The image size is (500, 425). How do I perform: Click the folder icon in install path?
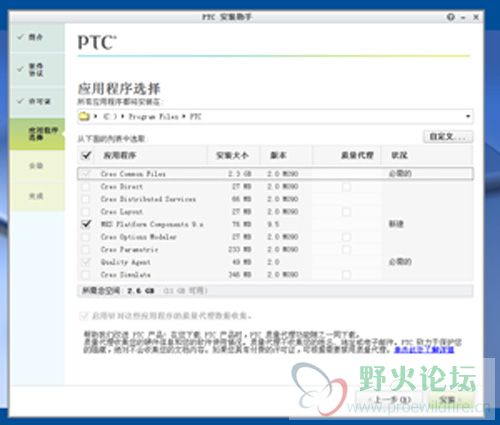[84, 116]
